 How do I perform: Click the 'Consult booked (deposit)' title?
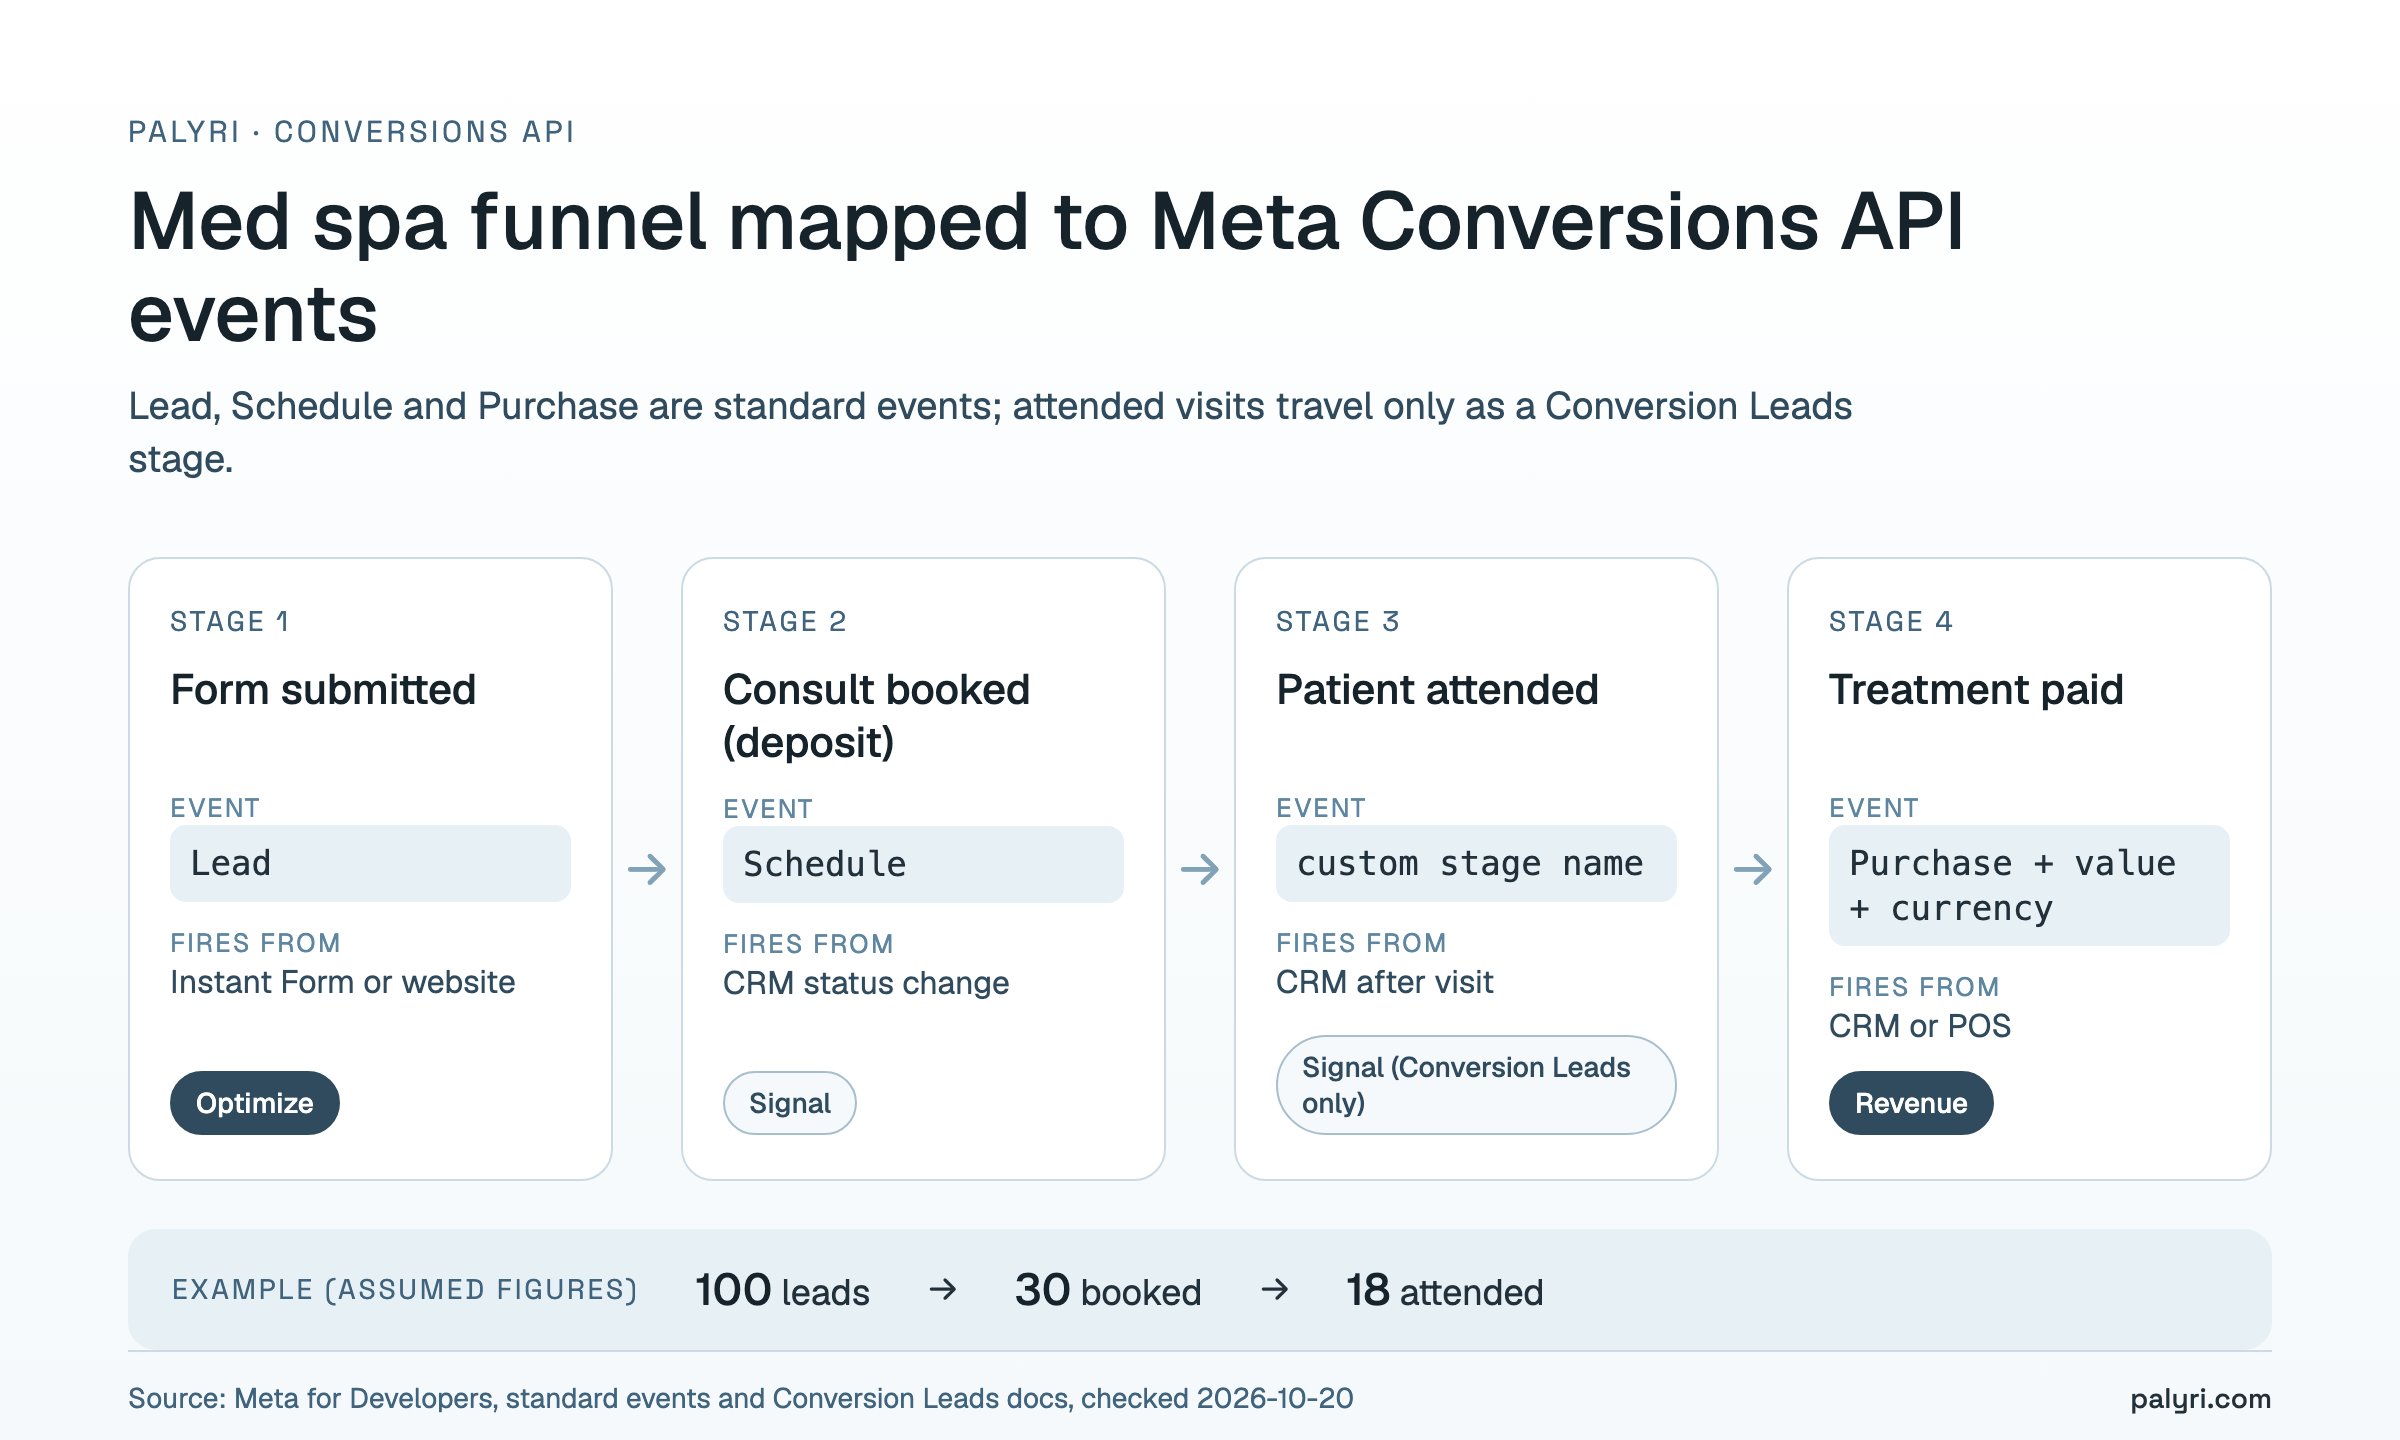tap(876, 716)
